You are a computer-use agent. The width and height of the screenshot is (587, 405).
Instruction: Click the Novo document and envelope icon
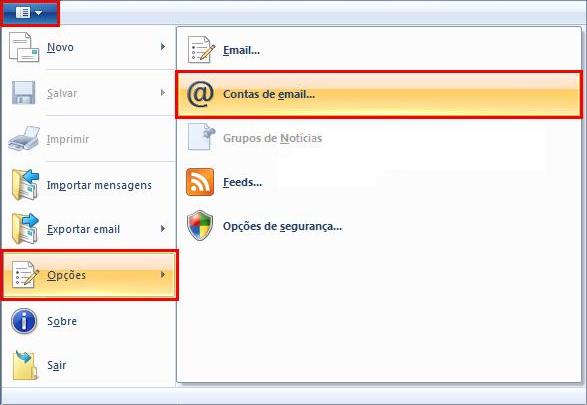pyautogui.click(x=24, y=47)
